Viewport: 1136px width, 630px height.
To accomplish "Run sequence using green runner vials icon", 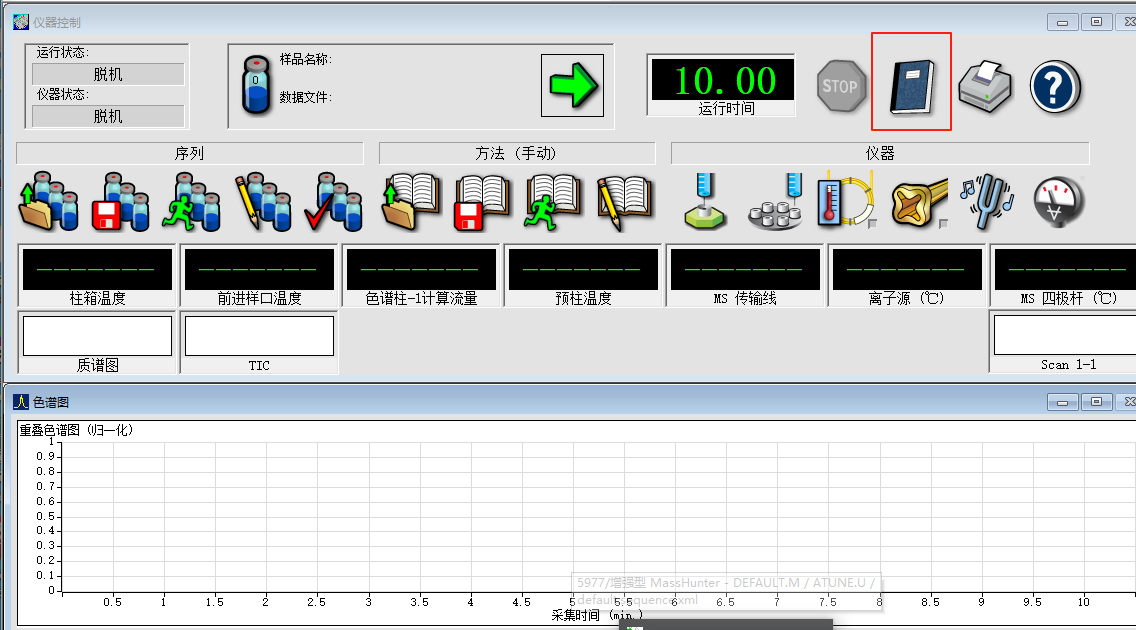I will coord(192,201).
